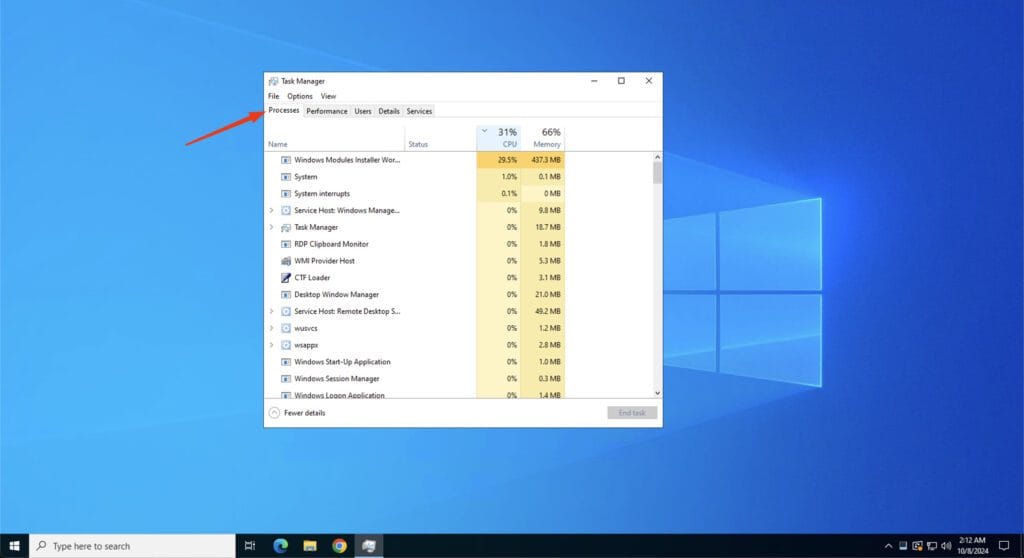Viewport: 1024px width, 558px height.
Task: Open the Options menu
Action: tap(300, 96)
